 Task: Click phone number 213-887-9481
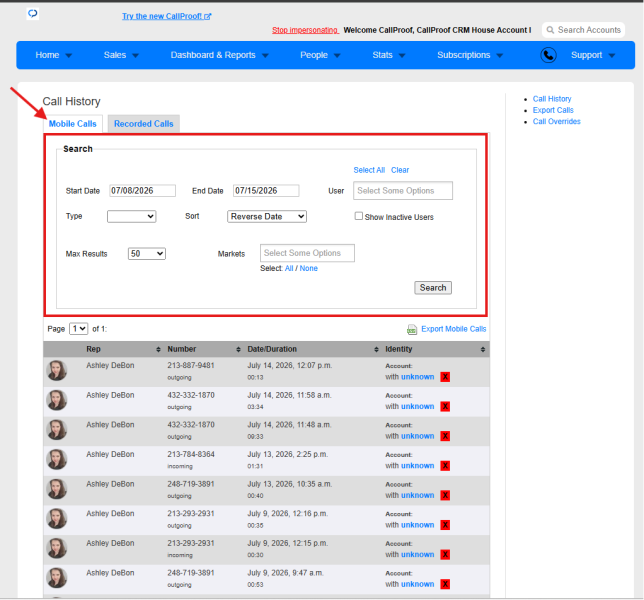[x=191, y=366]
